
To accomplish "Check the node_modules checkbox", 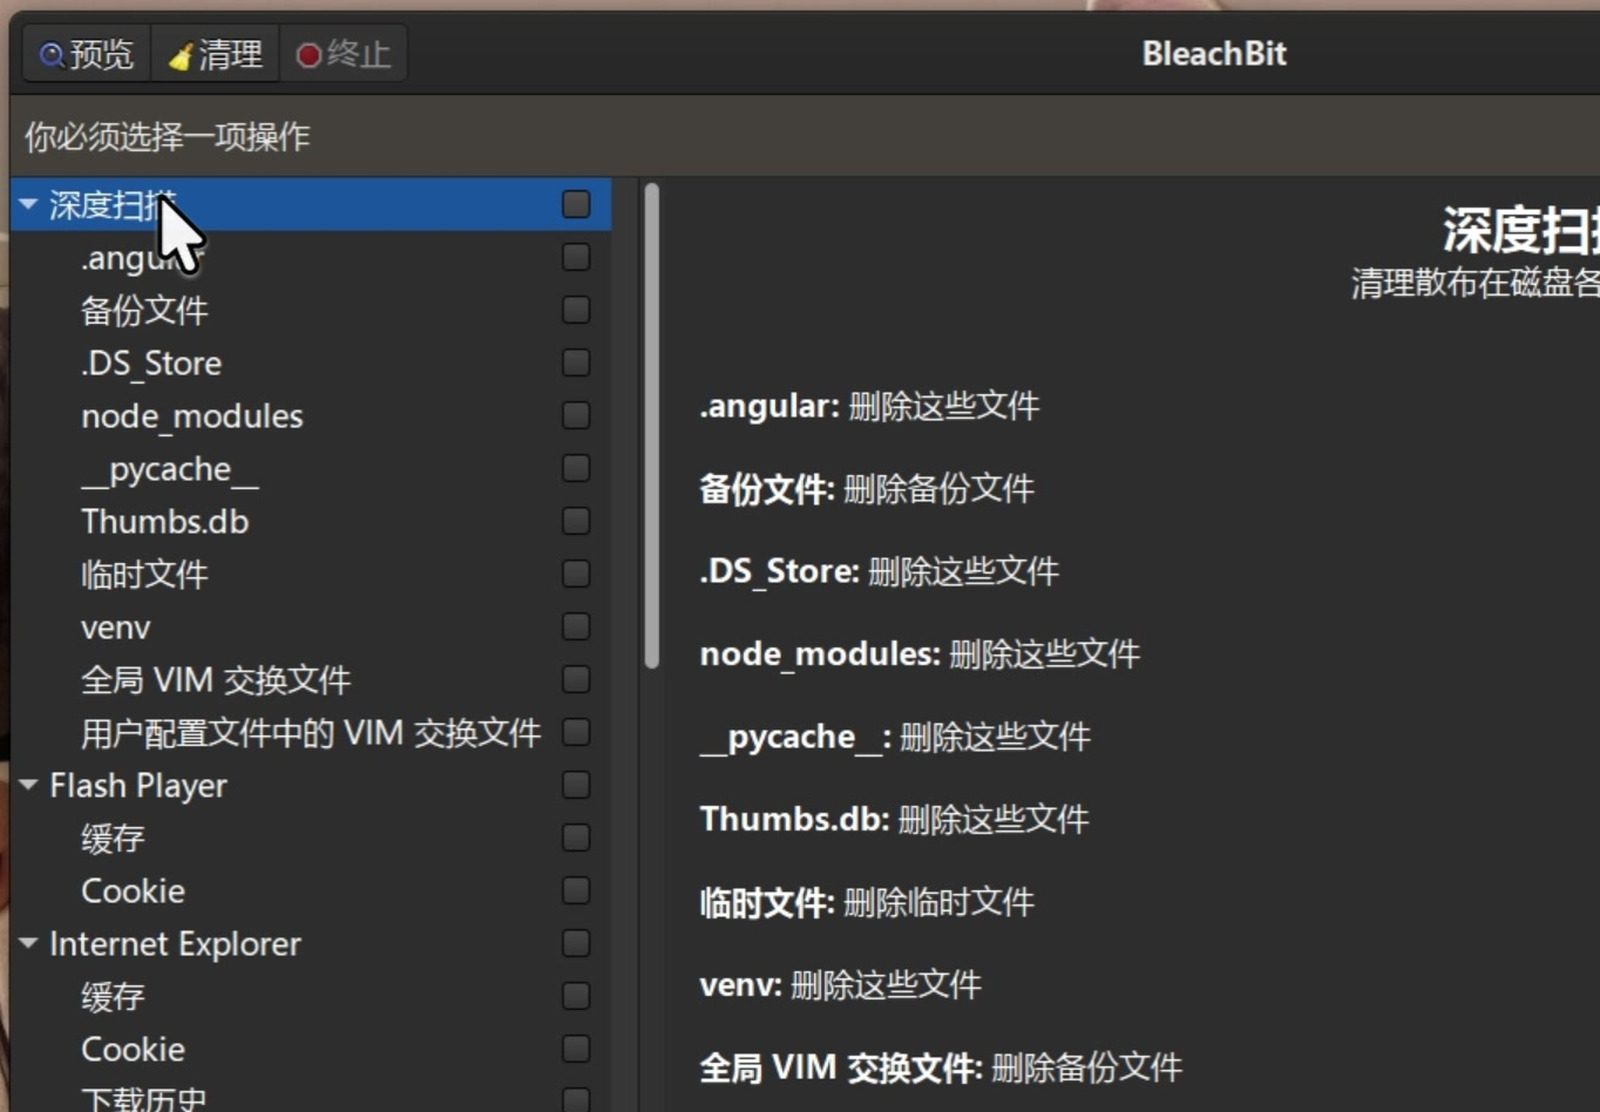I will click(576, 415).
